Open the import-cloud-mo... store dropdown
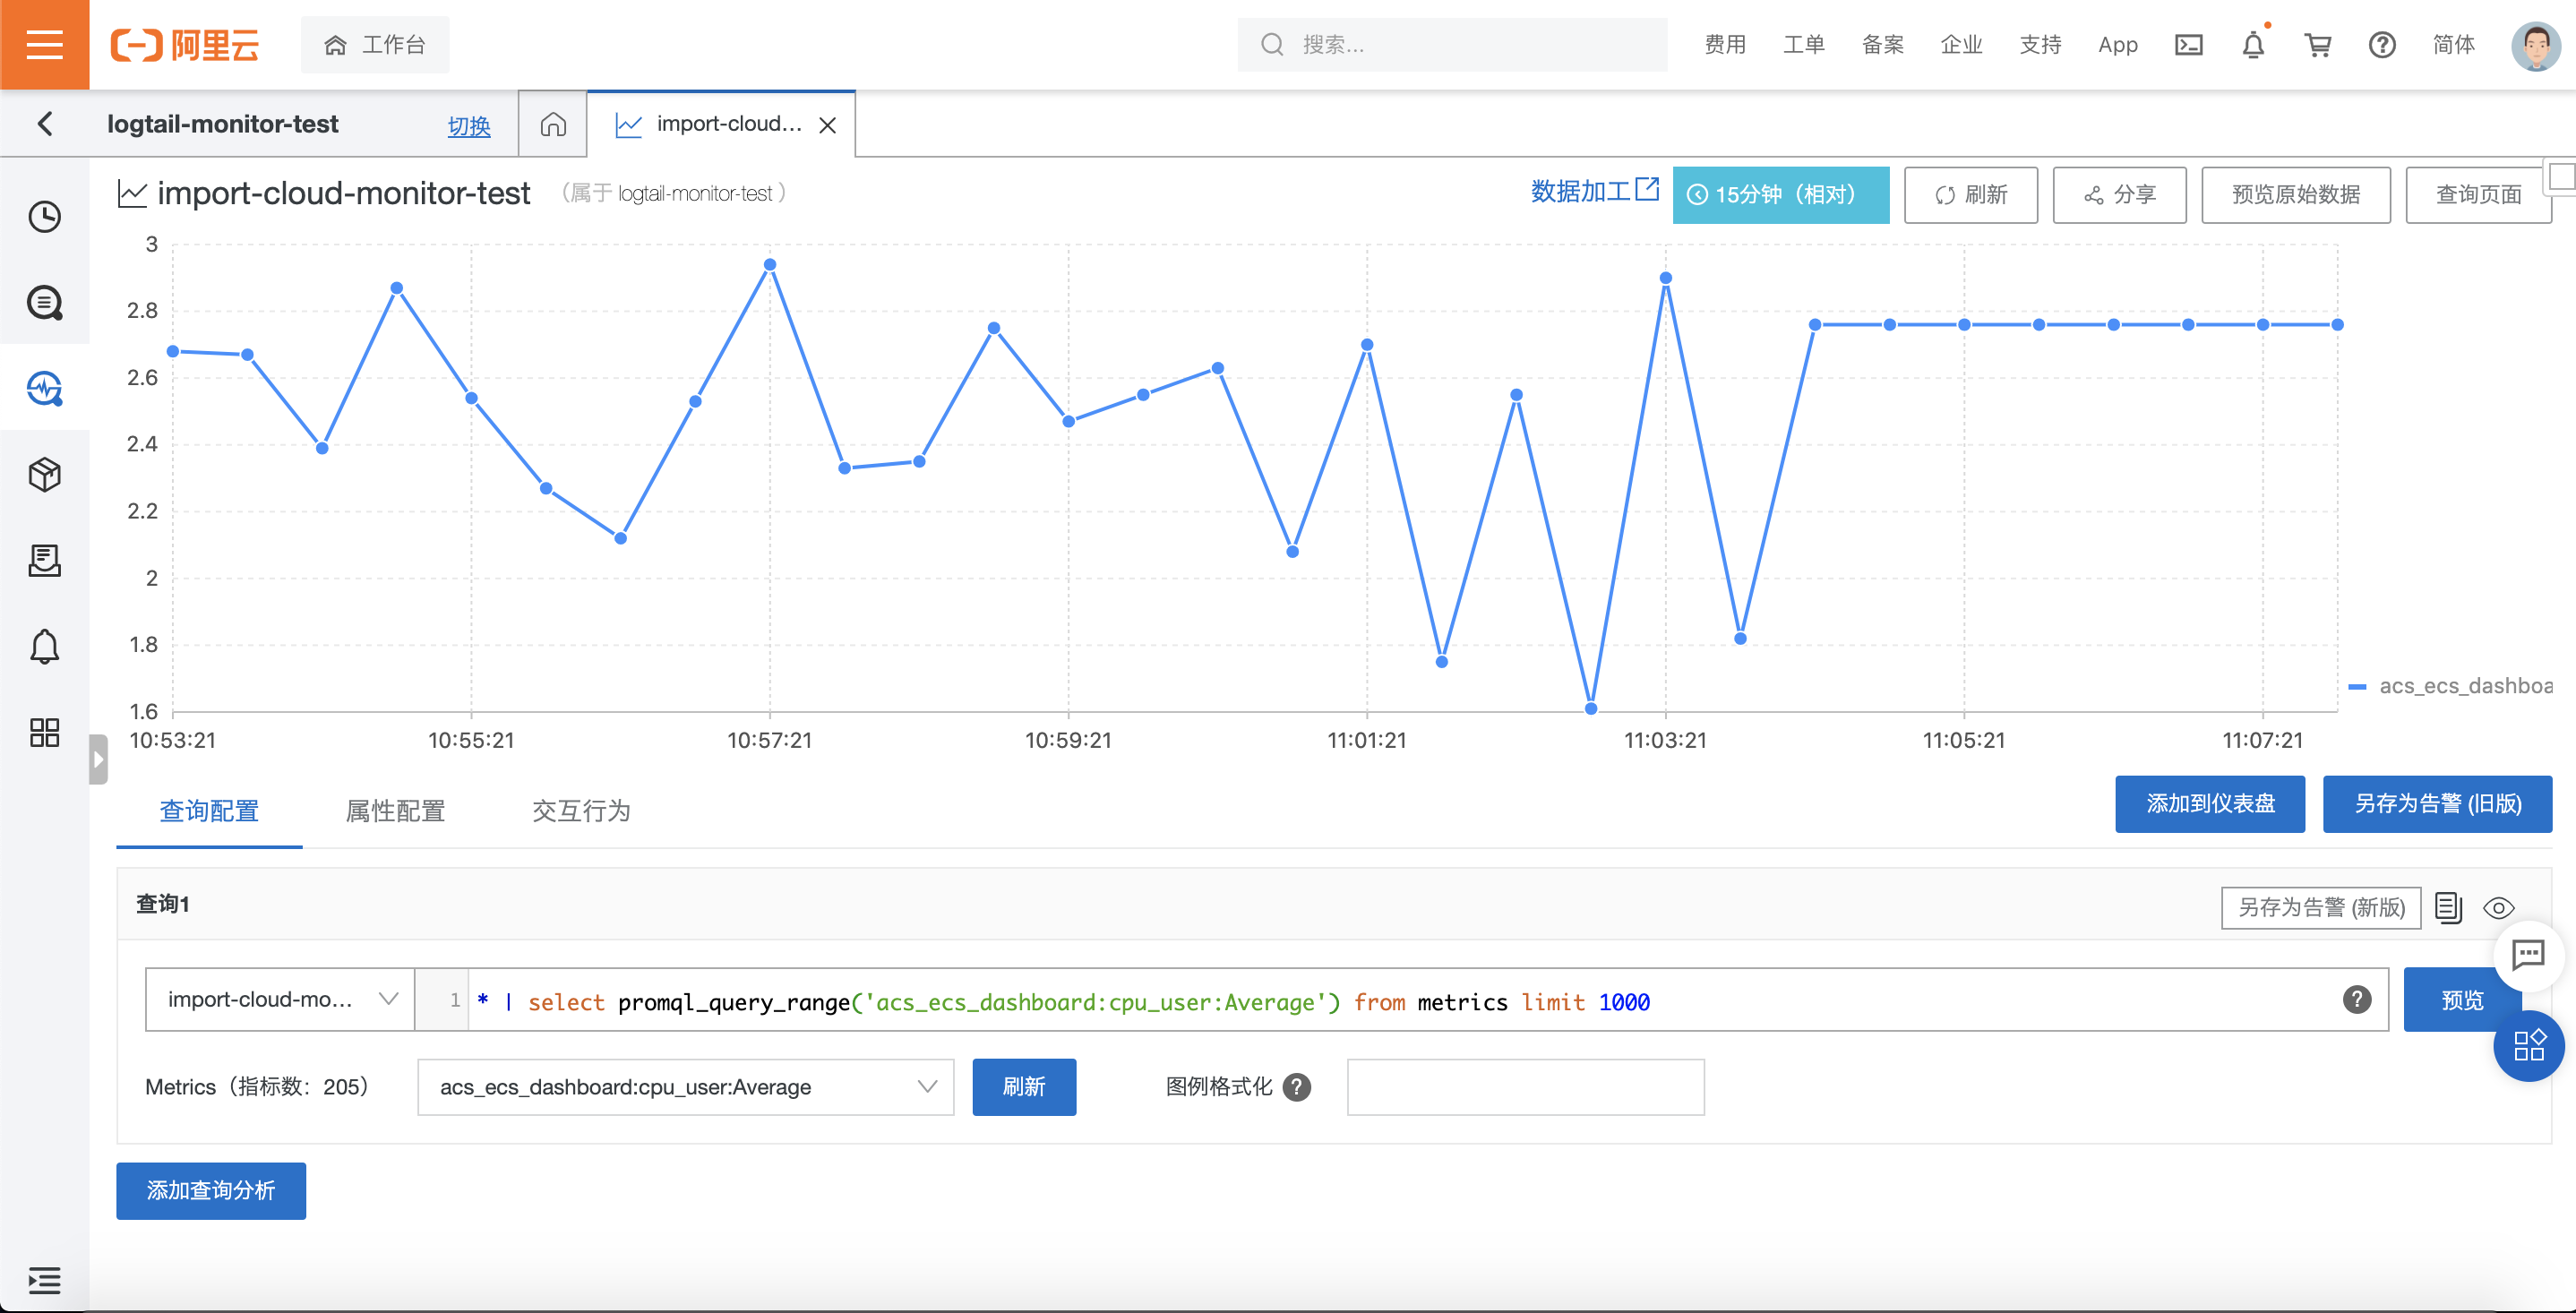The height and width of the screenshot is (1313, 2576). (x=280, y=999)
